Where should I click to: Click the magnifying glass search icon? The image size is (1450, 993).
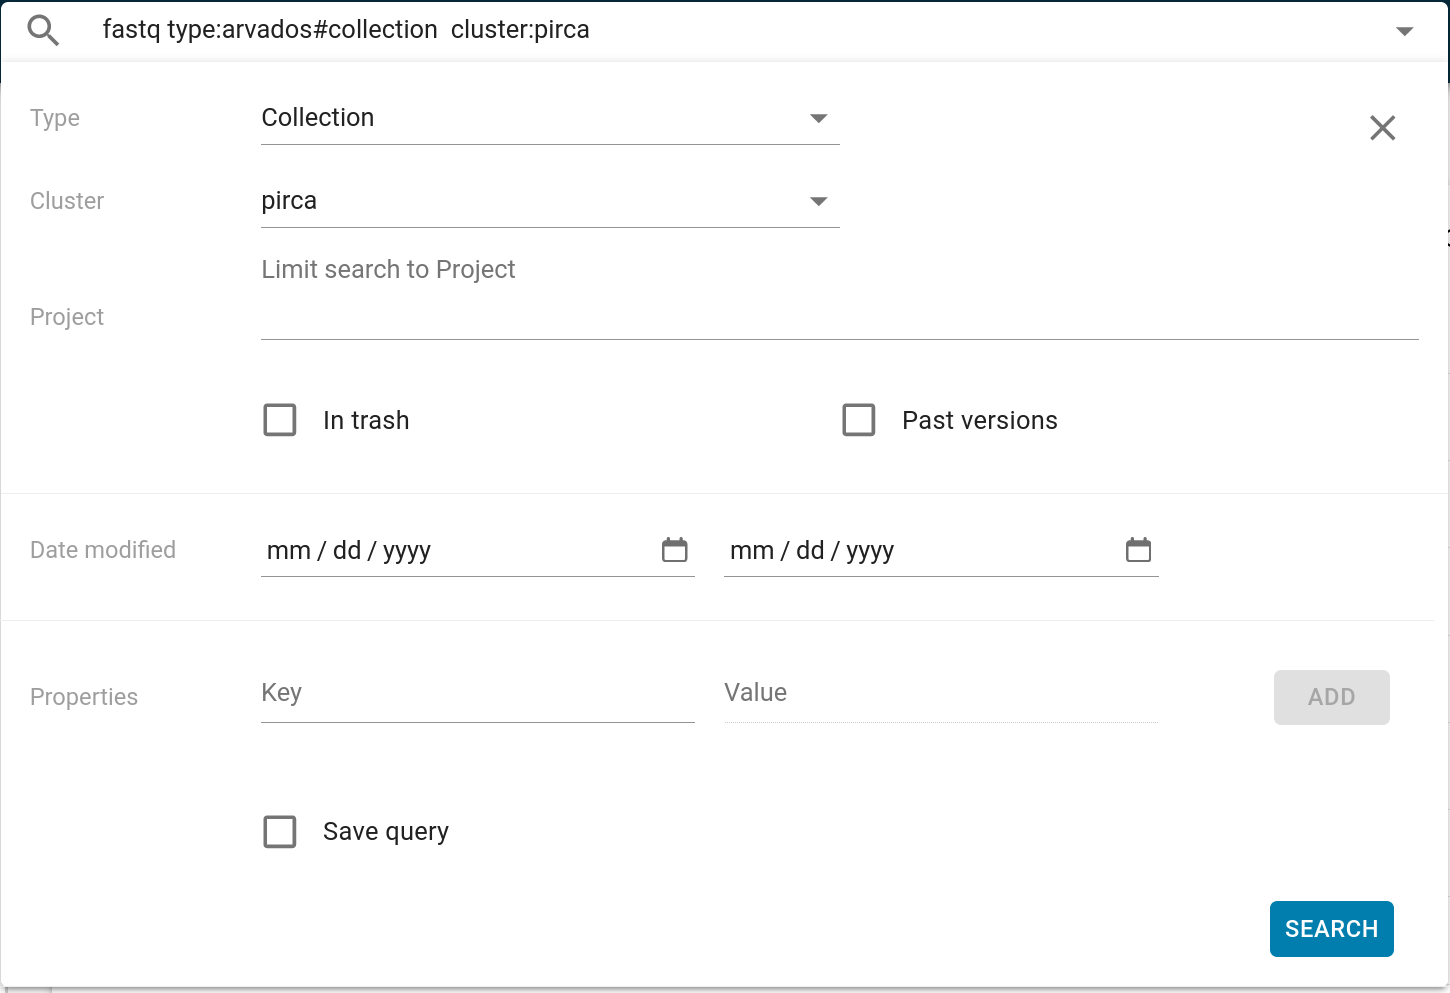pyautogui.click(x=43, y=31)
